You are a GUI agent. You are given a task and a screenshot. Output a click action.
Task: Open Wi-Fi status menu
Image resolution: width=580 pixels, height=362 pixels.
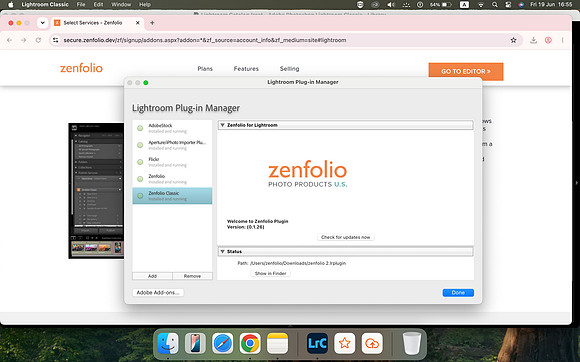point(481,4)
